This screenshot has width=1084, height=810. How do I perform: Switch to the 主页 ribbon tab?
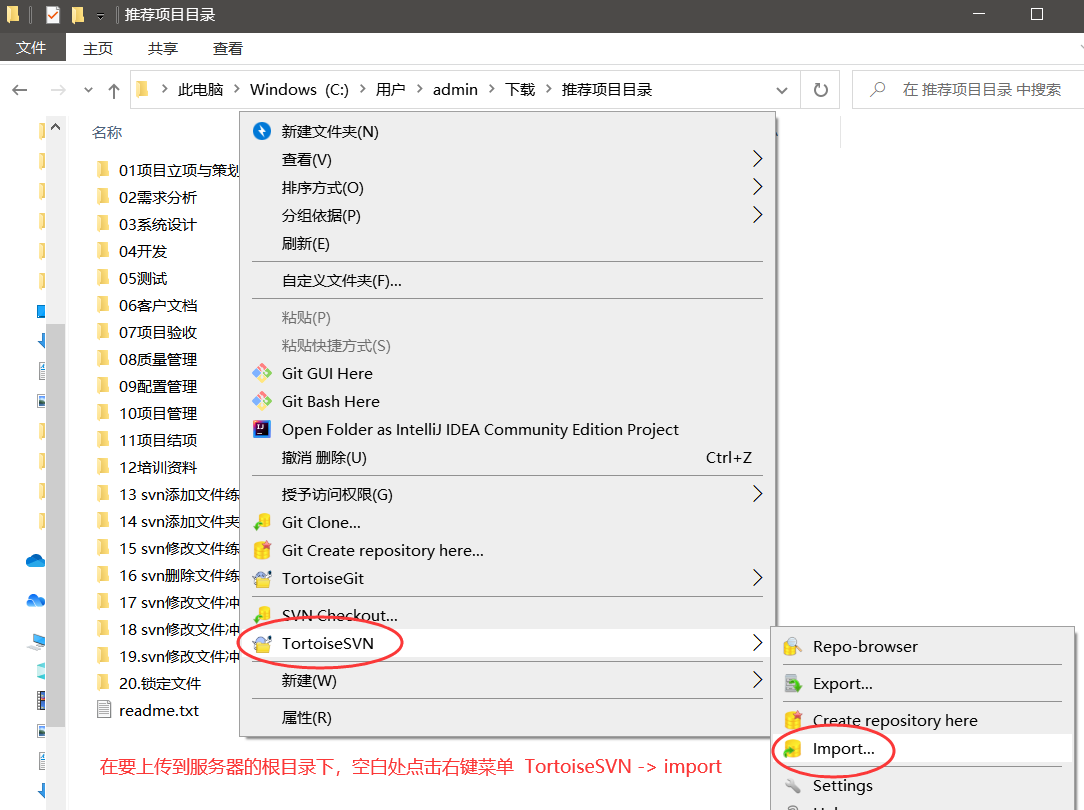[x=97, y=48]
